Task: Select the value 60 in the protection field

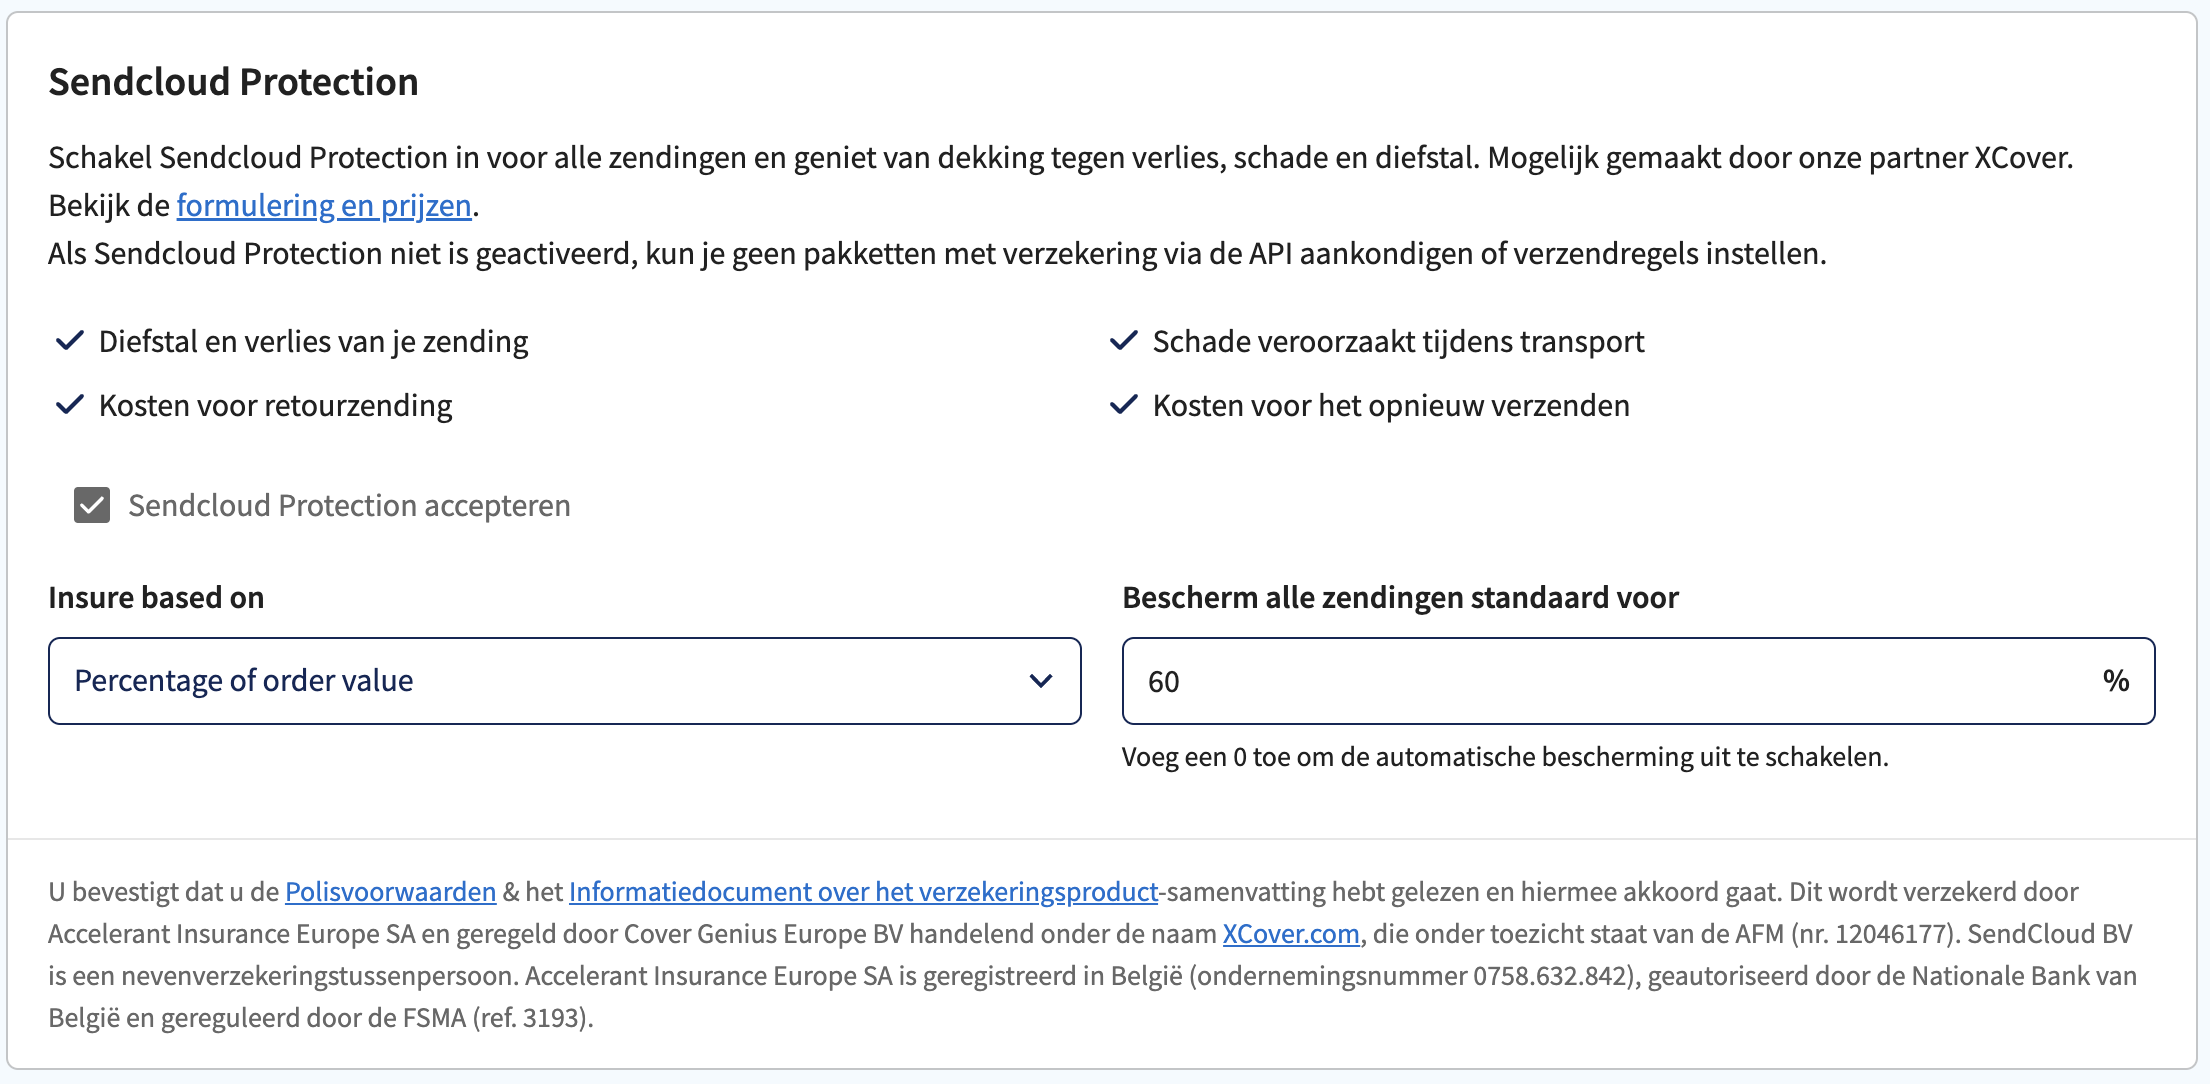Action: pyautogui.click(x=1164, y=681)
